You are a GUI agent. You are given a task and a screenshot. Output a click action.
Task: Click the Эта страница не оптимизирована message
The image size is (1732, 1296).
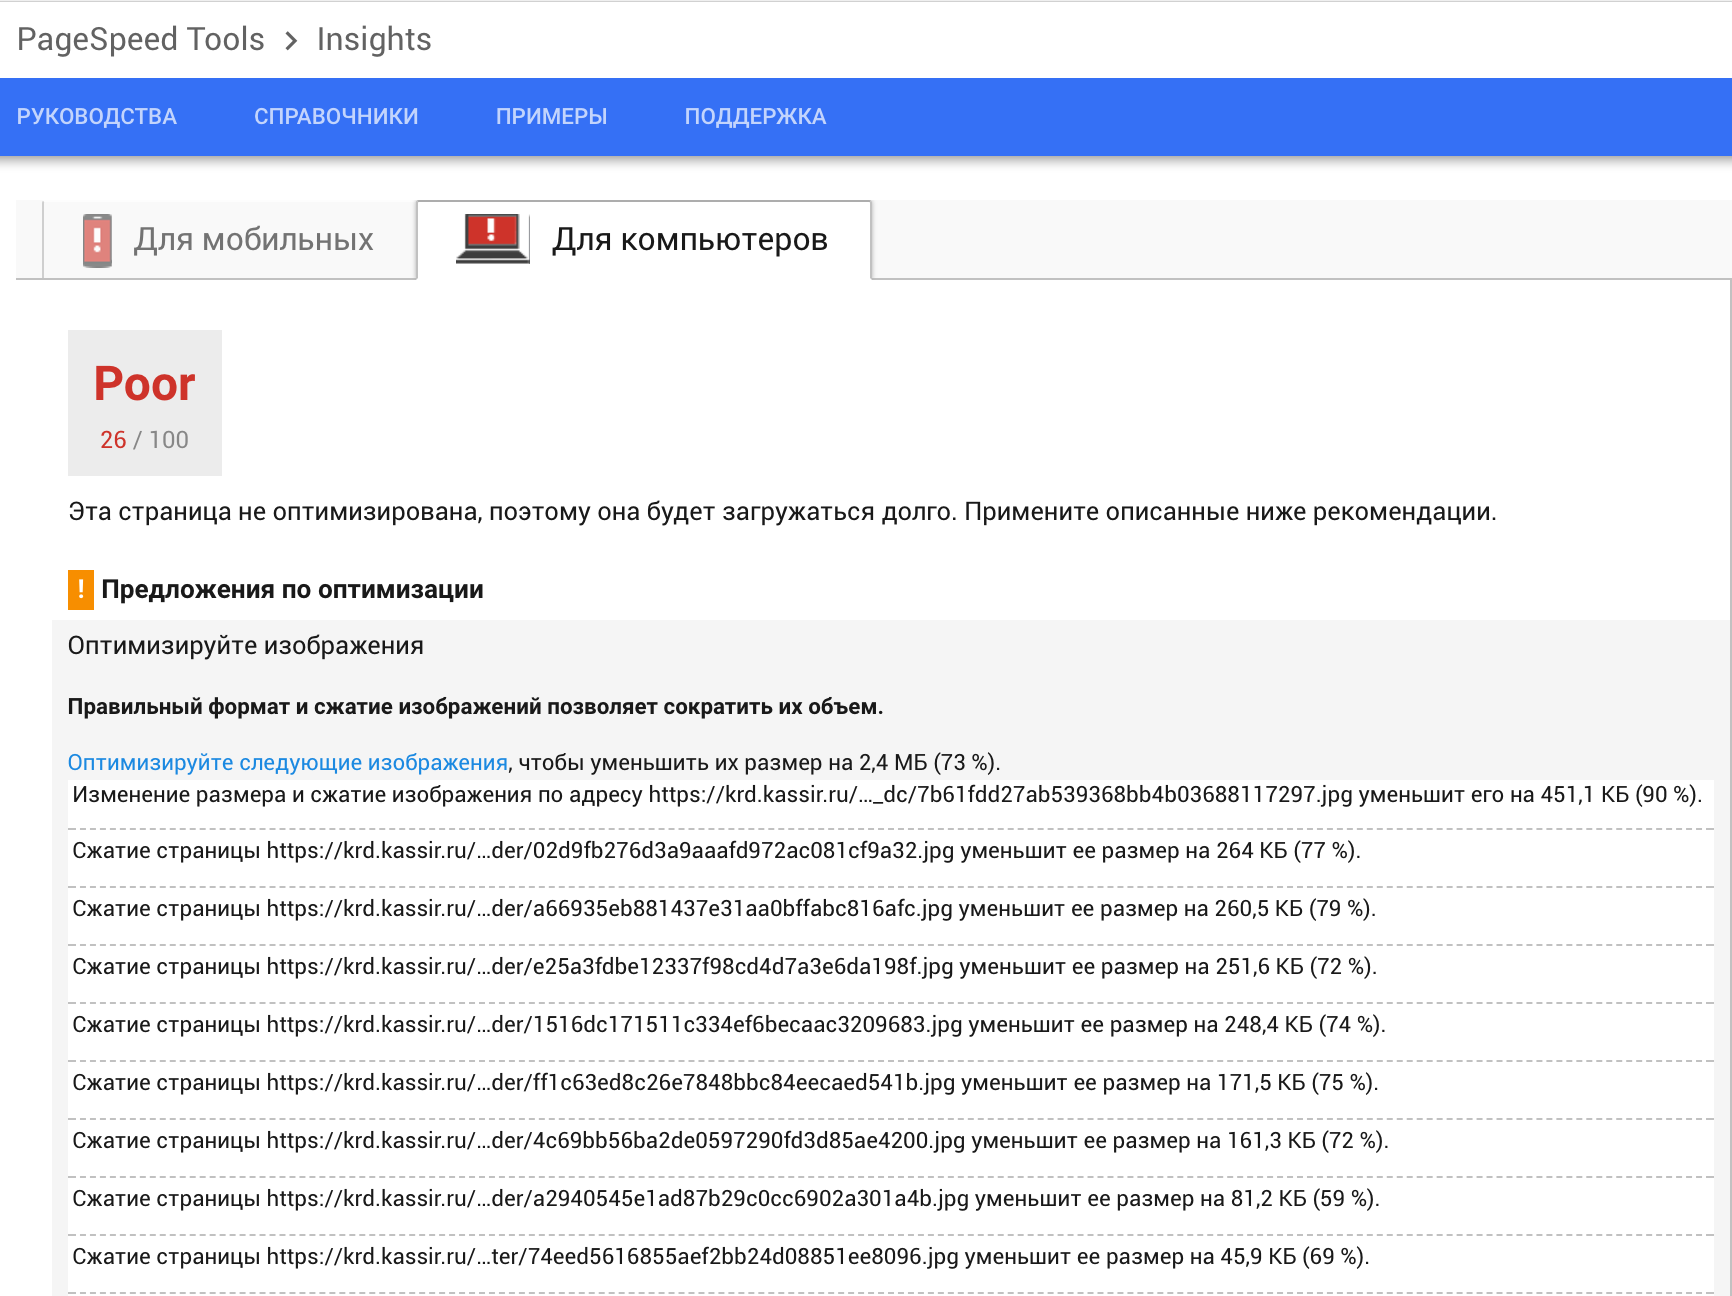coord(782,512)
